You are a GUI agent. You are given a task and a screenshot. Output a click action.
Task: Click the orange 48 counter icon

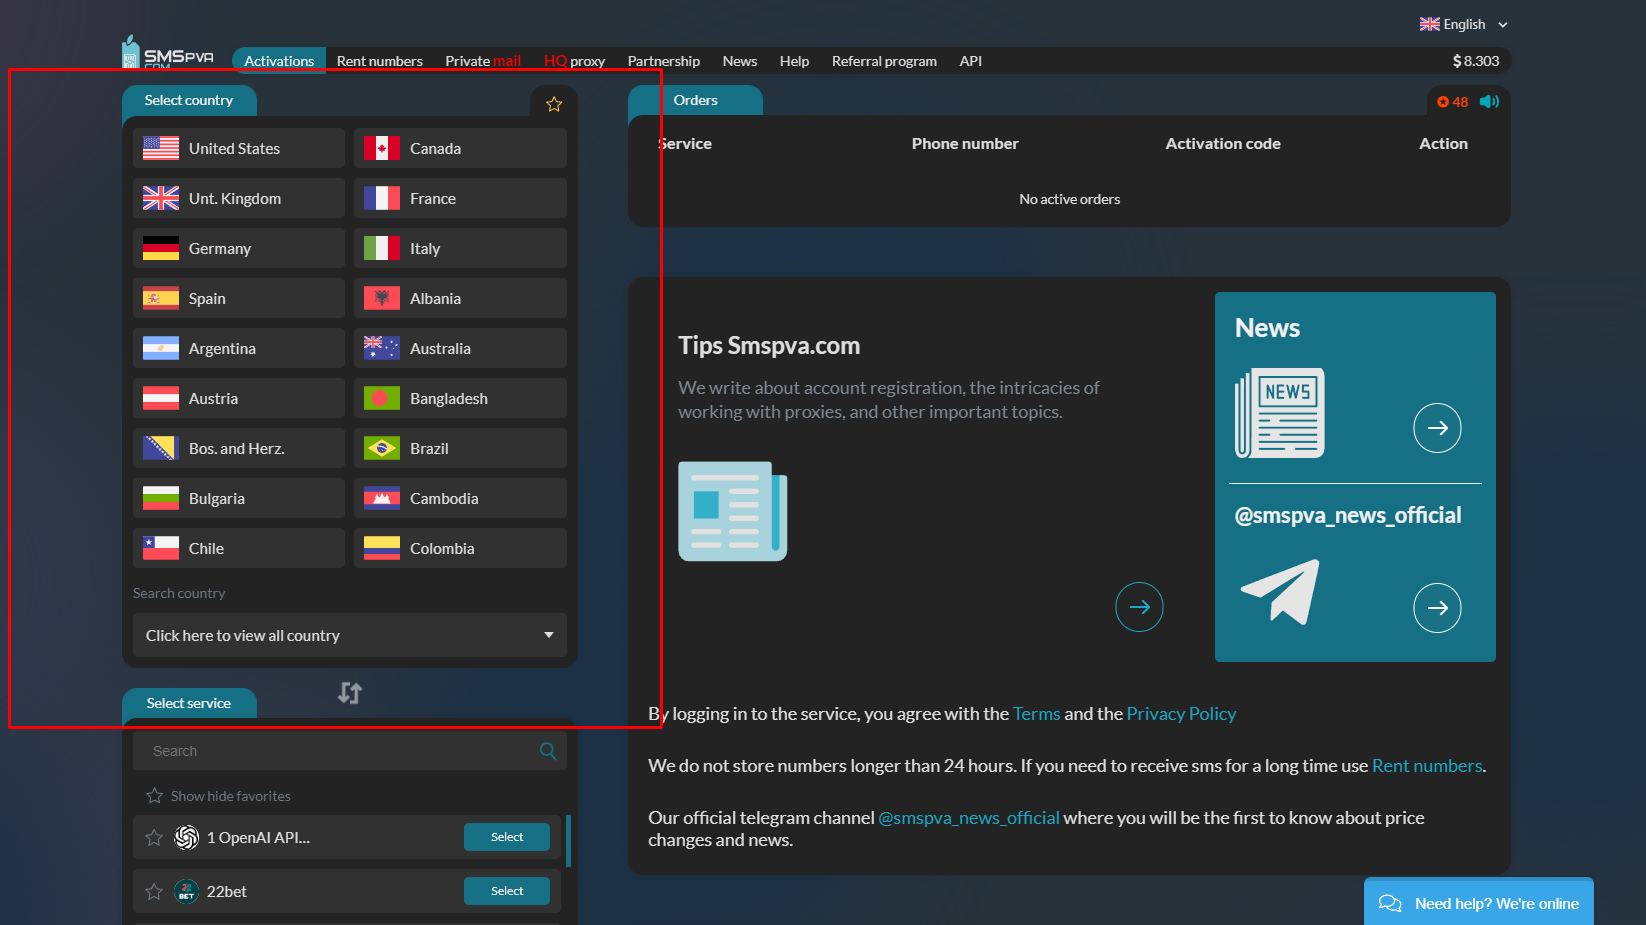[1452, 102]
